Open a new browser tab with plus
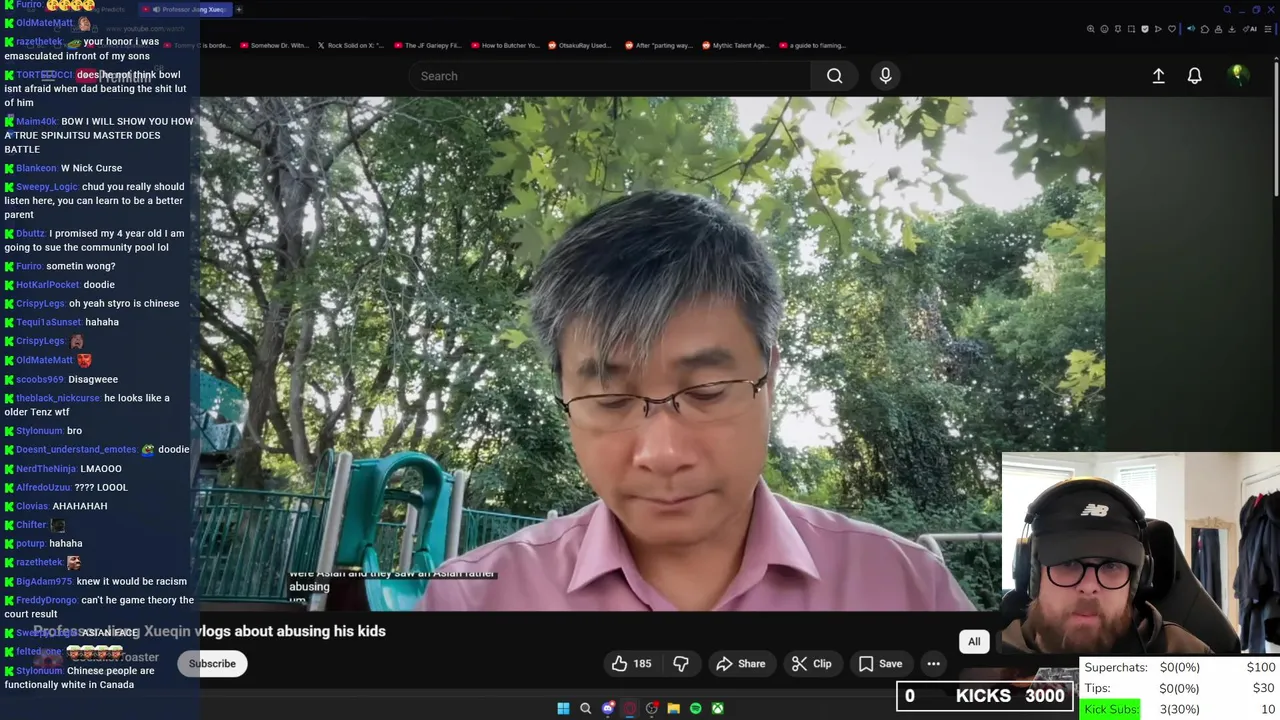This screenshot has height=720, width=1280. 239,9
